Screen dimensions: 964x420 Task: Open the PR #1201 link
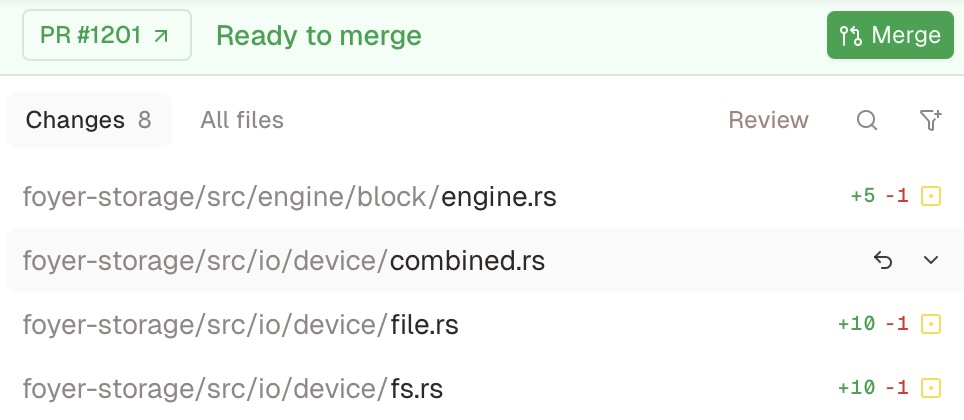(106, 36)
